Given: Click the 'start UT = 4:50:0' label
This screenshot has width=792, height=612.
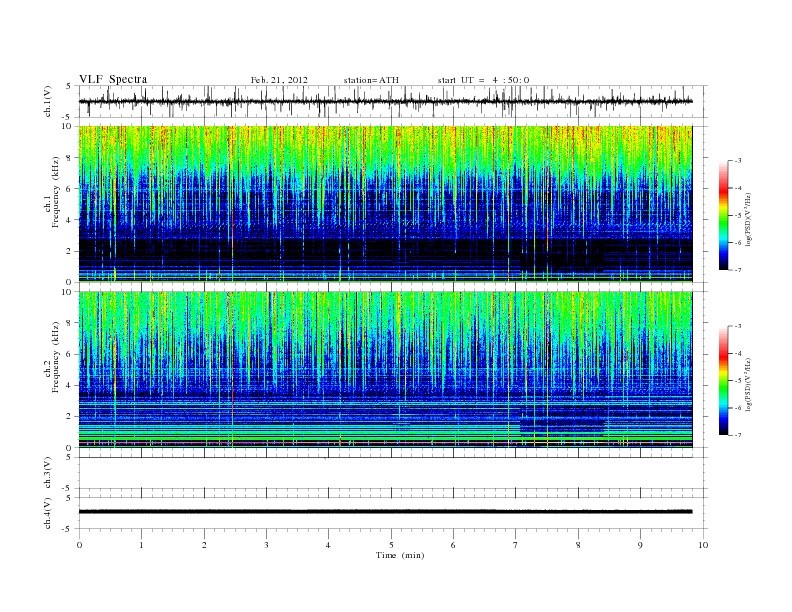Looking at the screenshot, I should click(x=483, y=80).
